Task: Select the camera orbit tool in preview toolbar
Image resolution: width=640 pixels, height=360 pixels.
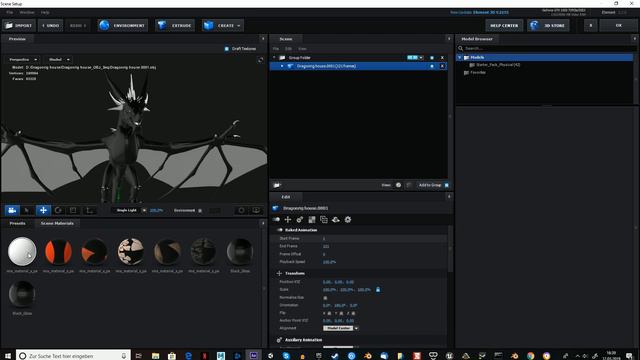Action: click(x=12, y=210)
